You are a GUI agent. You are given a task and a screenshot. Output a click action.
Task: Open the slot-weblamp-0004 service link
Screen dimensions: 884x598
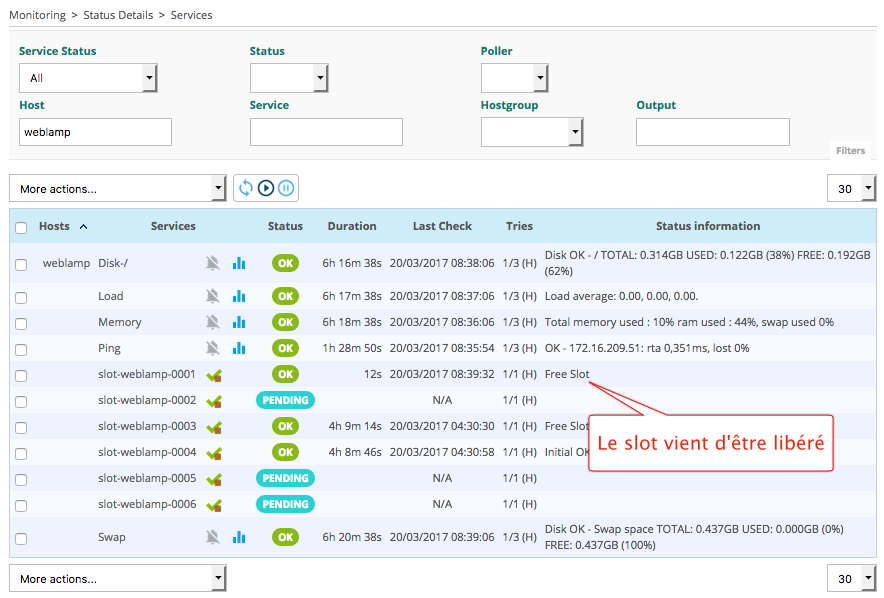pyautogui.click(x=147, y=452)
